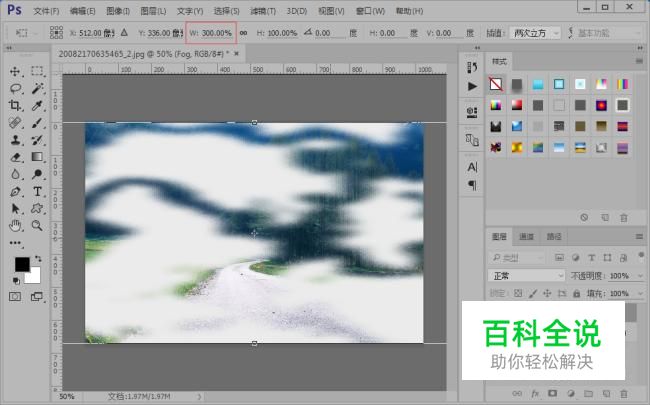Toggle lock transparent pixels
Screen dimensions: 650x405
[x=518, y=293]
